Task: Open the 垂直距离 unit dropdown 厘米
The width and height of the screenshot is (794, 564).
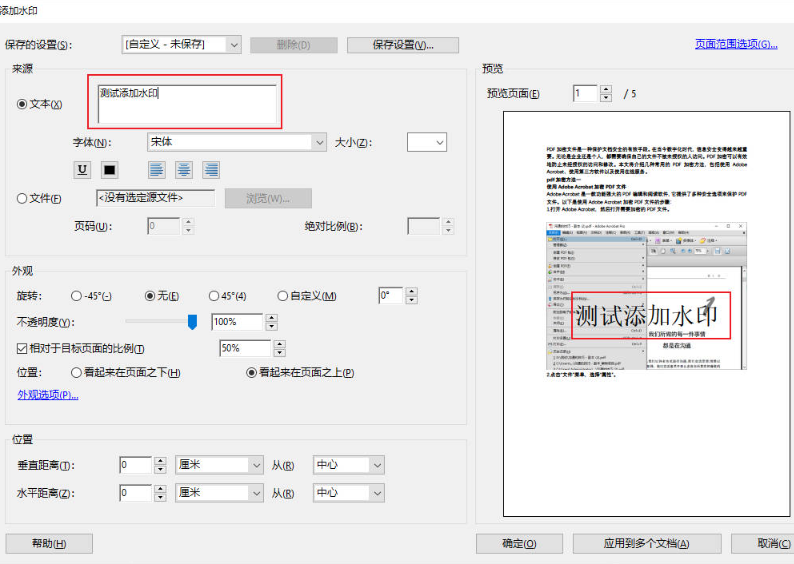Action: click(219, 465)
